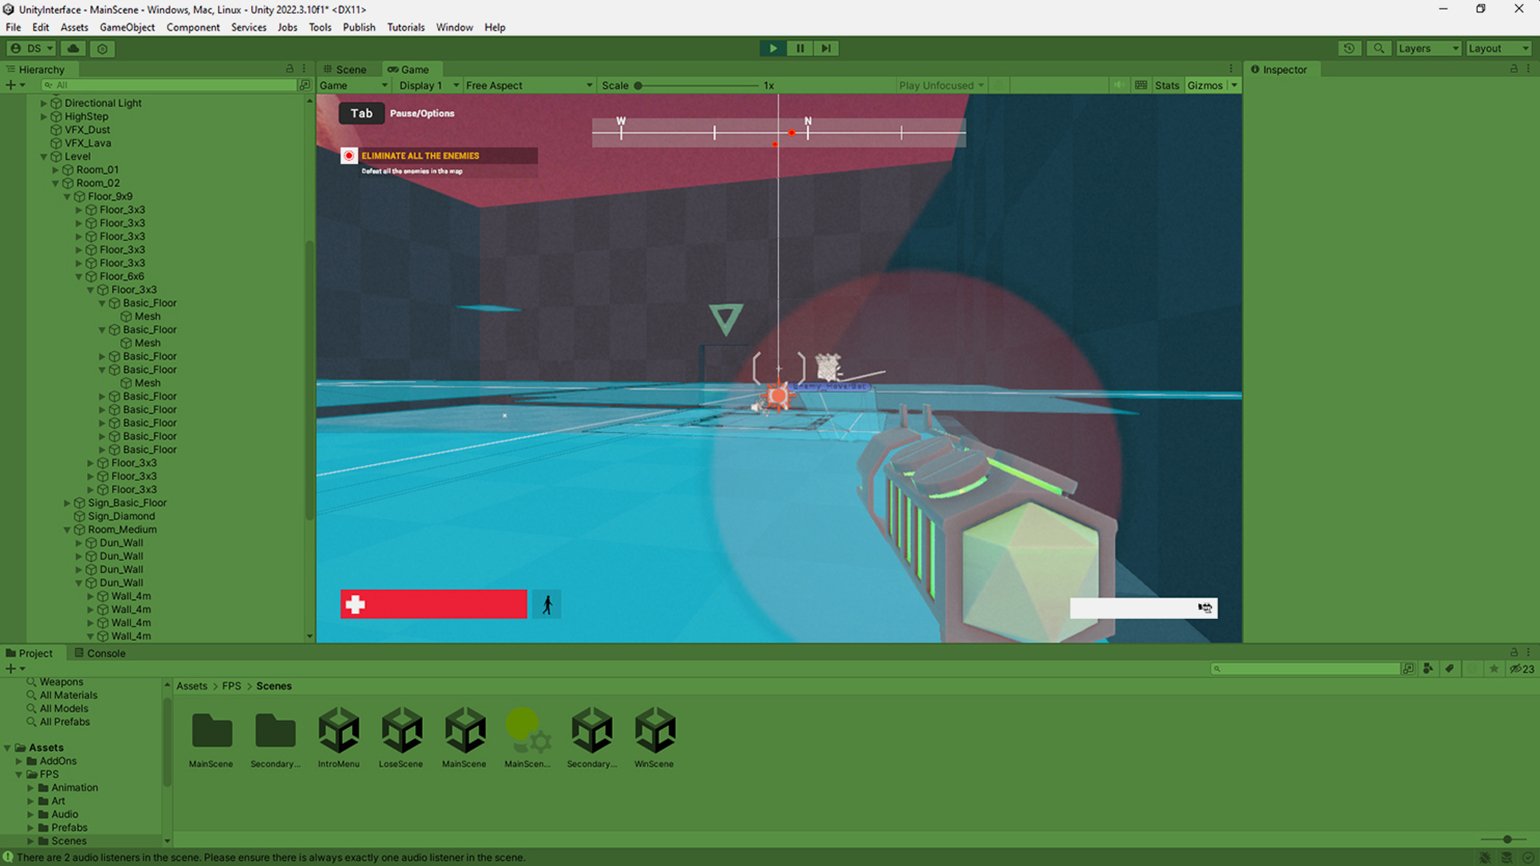Open the GameObject menu
The image size is (1540, 866).
[x=127, y=27]
